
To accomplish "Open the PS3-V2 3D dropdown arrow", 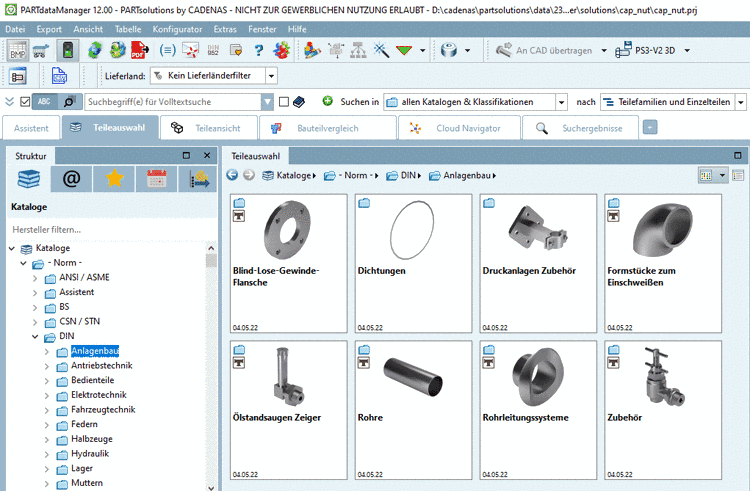I will coord(687,50).
